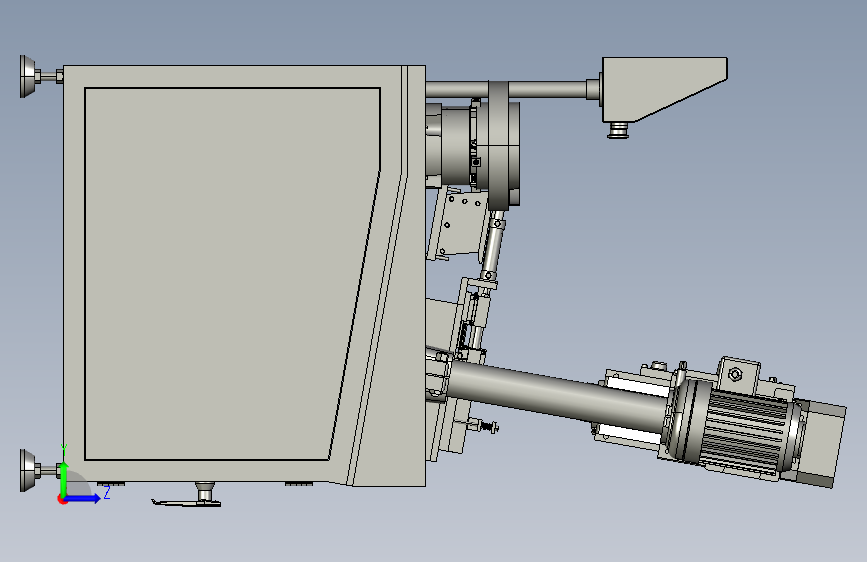The width and height of the screenshot is (867, 562).
Task: Select the hopper funnel at top right
Action: (665, 89)
